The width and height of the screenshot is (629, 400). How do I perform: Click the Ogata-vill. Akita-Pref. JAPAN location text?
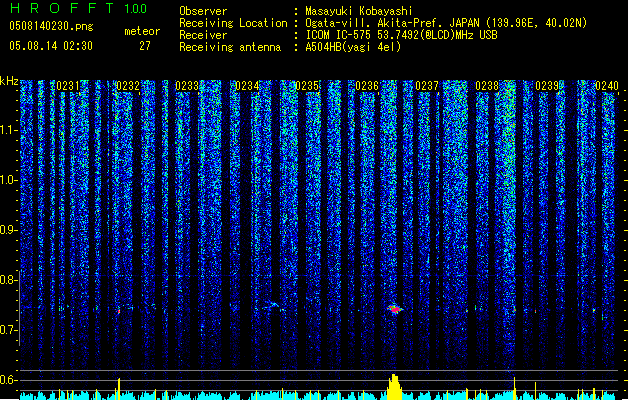(446, 23)
